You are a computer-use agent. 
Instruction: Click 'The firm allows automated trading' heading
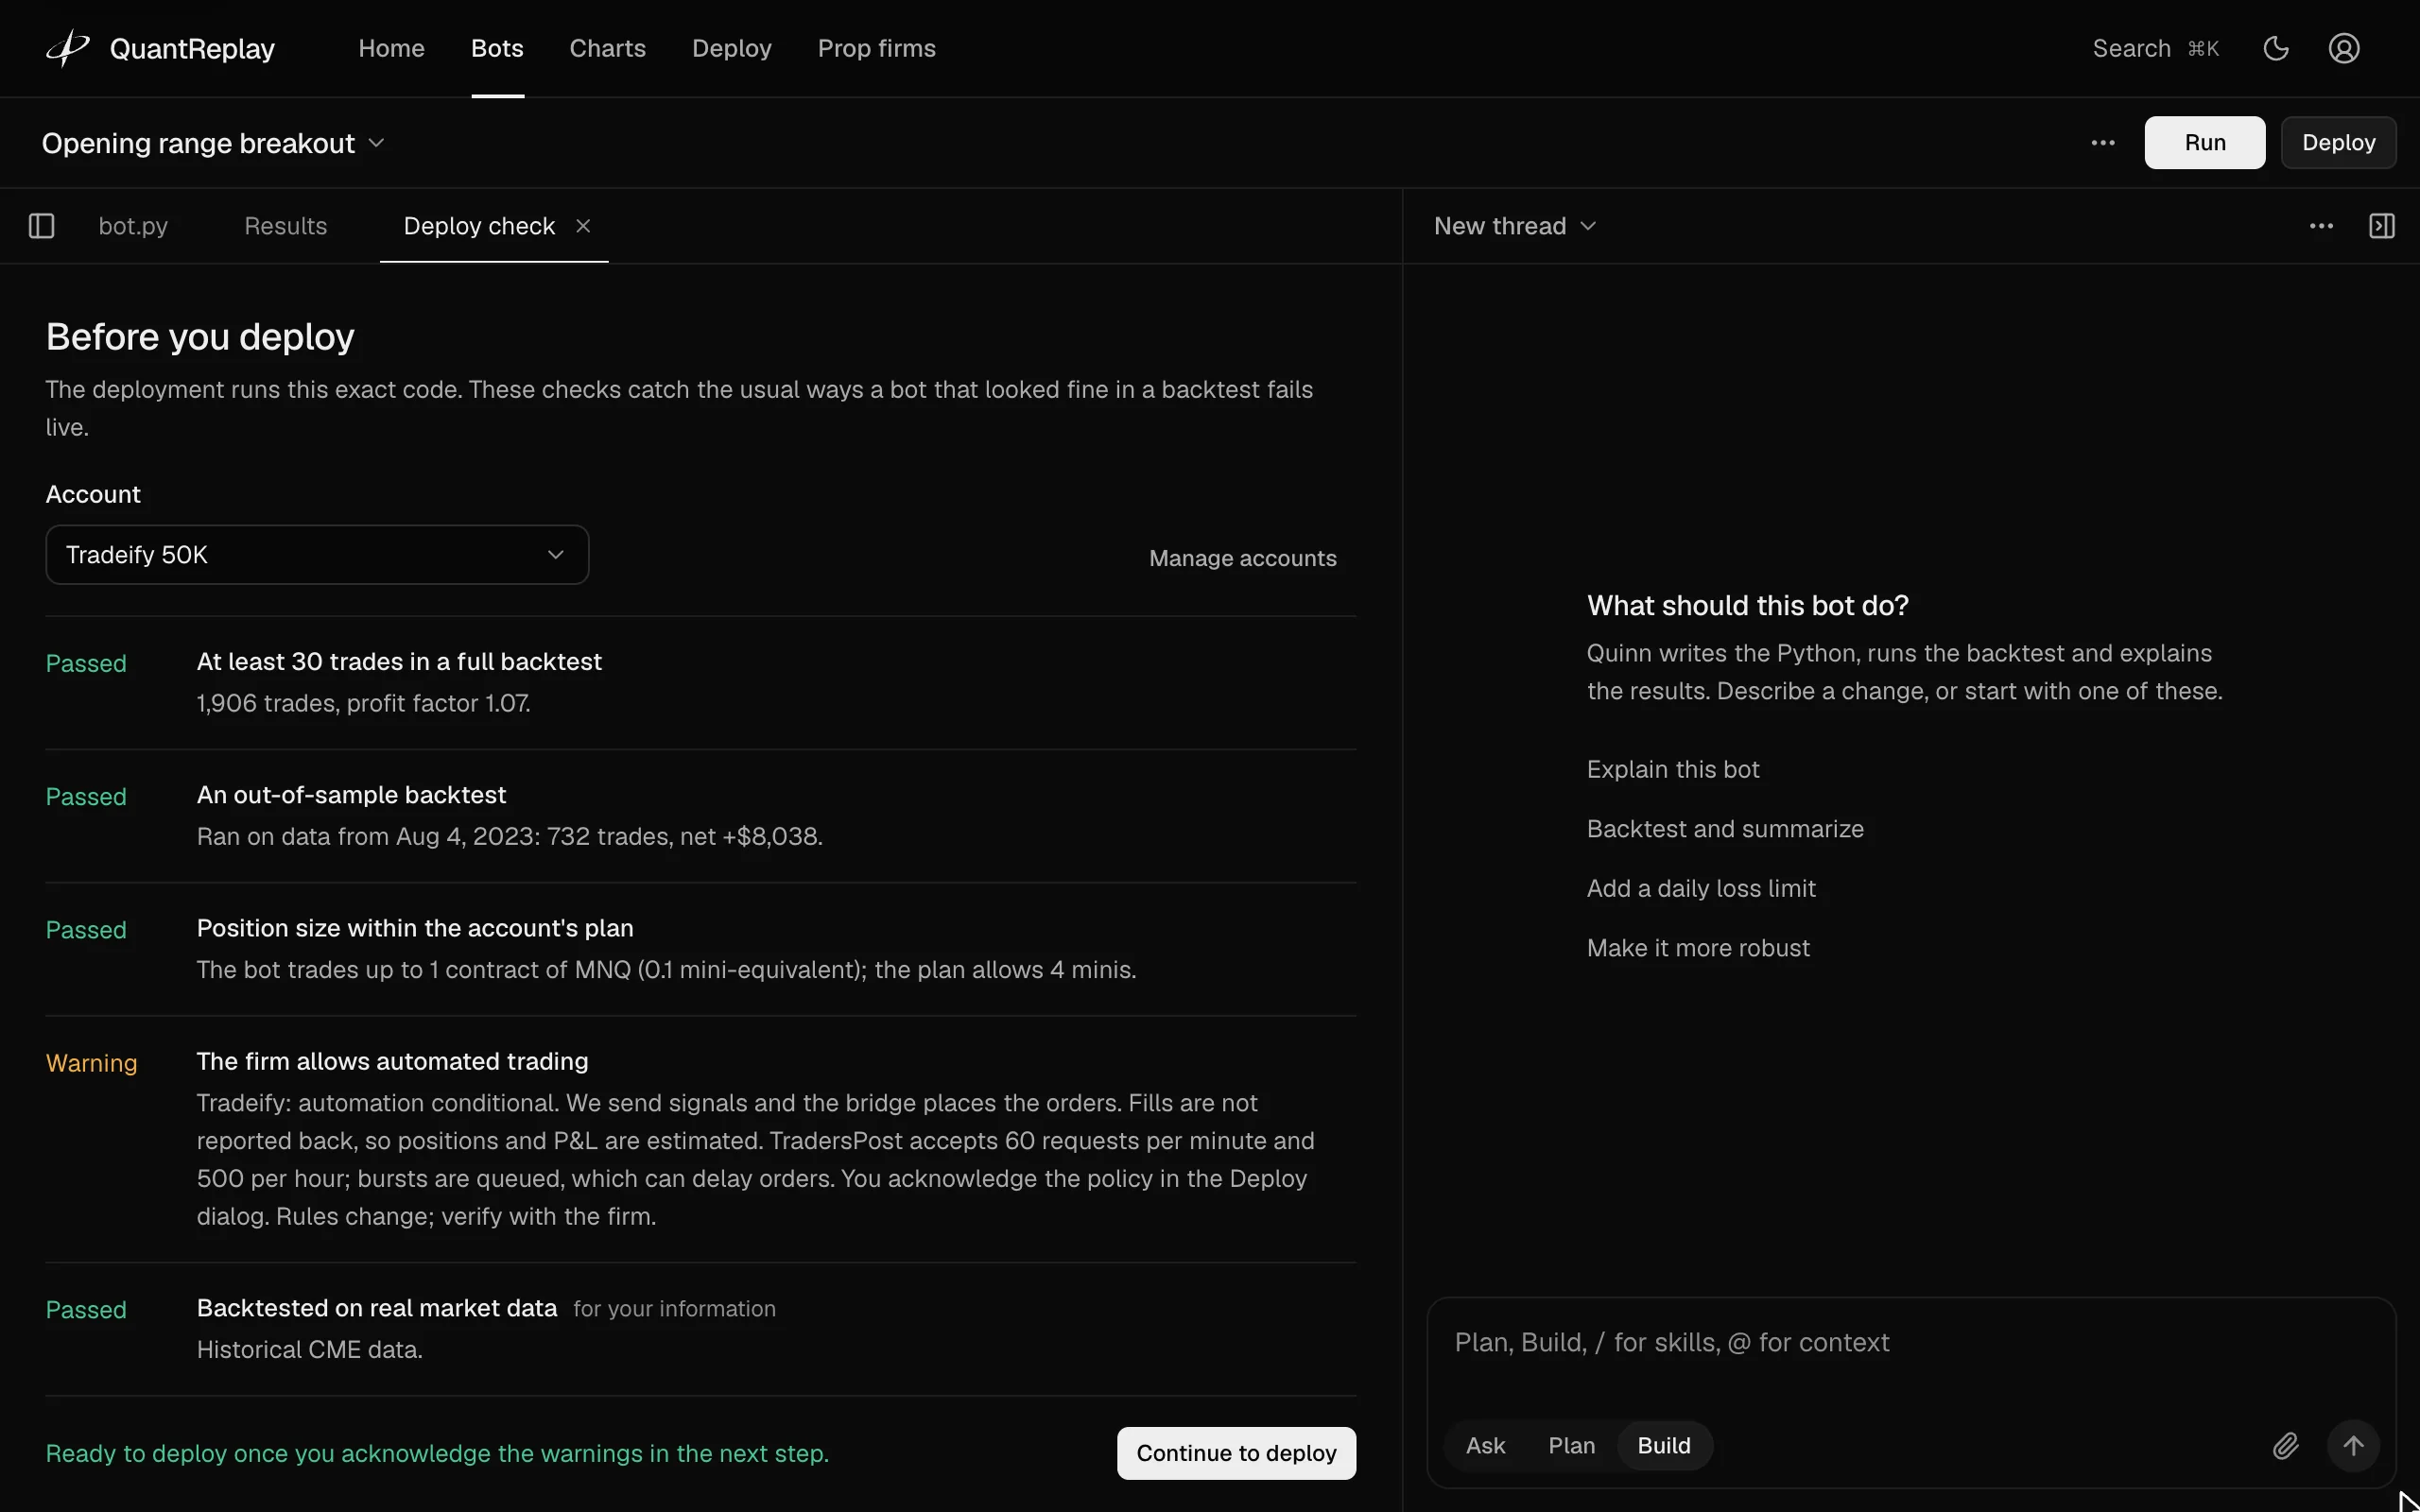click(392, 1061)
